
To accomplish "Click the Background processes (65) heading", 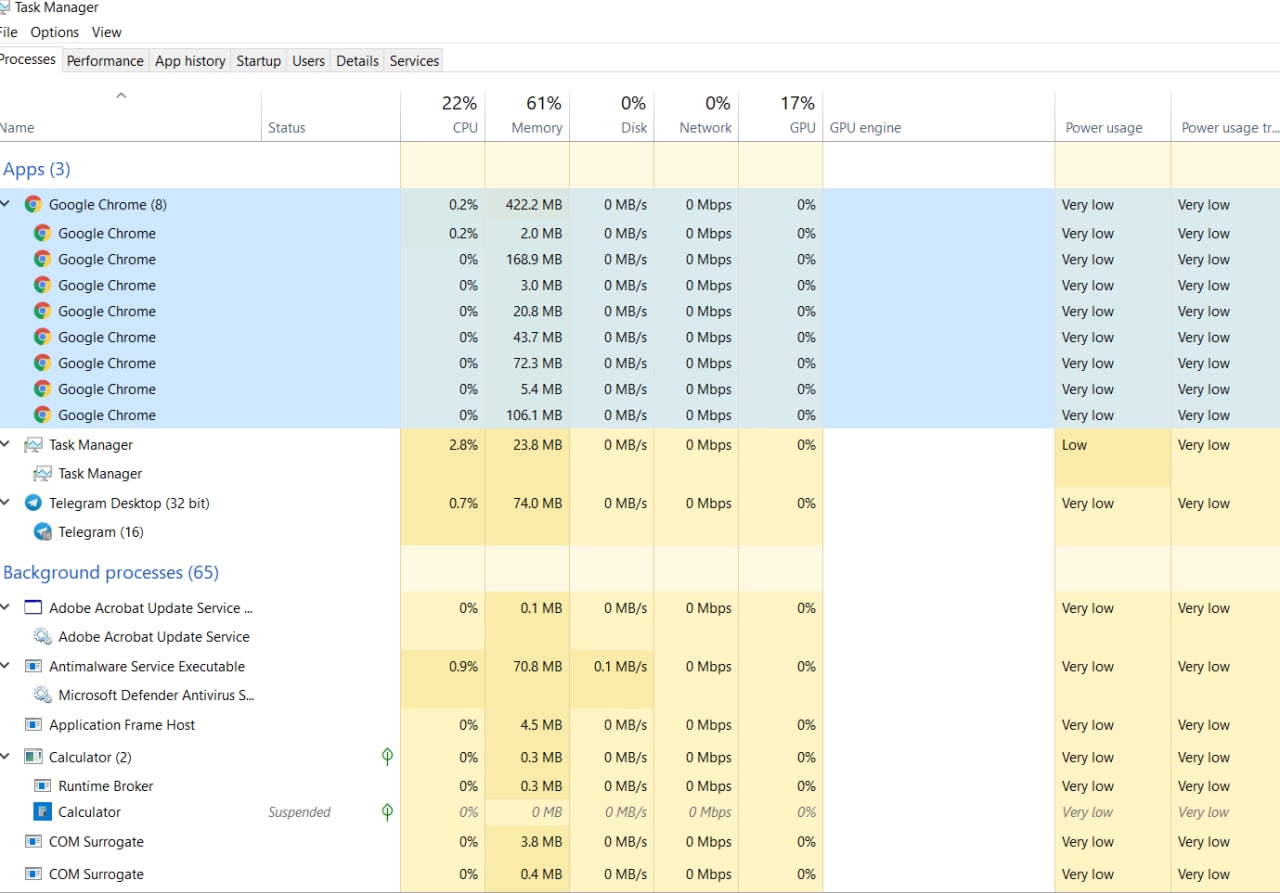I will tap(111, 572).
